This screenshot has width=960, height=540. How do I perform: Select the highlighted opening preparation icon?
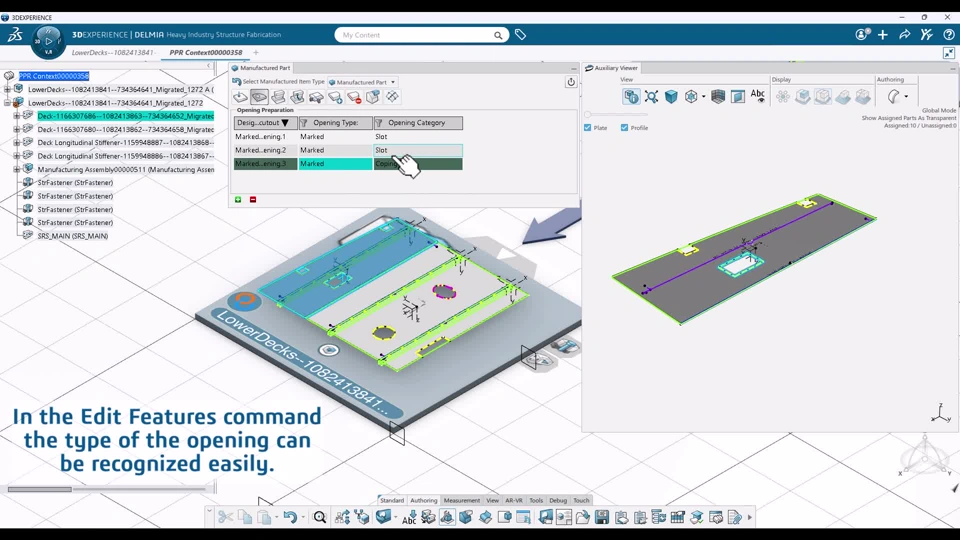pos(259,97)
